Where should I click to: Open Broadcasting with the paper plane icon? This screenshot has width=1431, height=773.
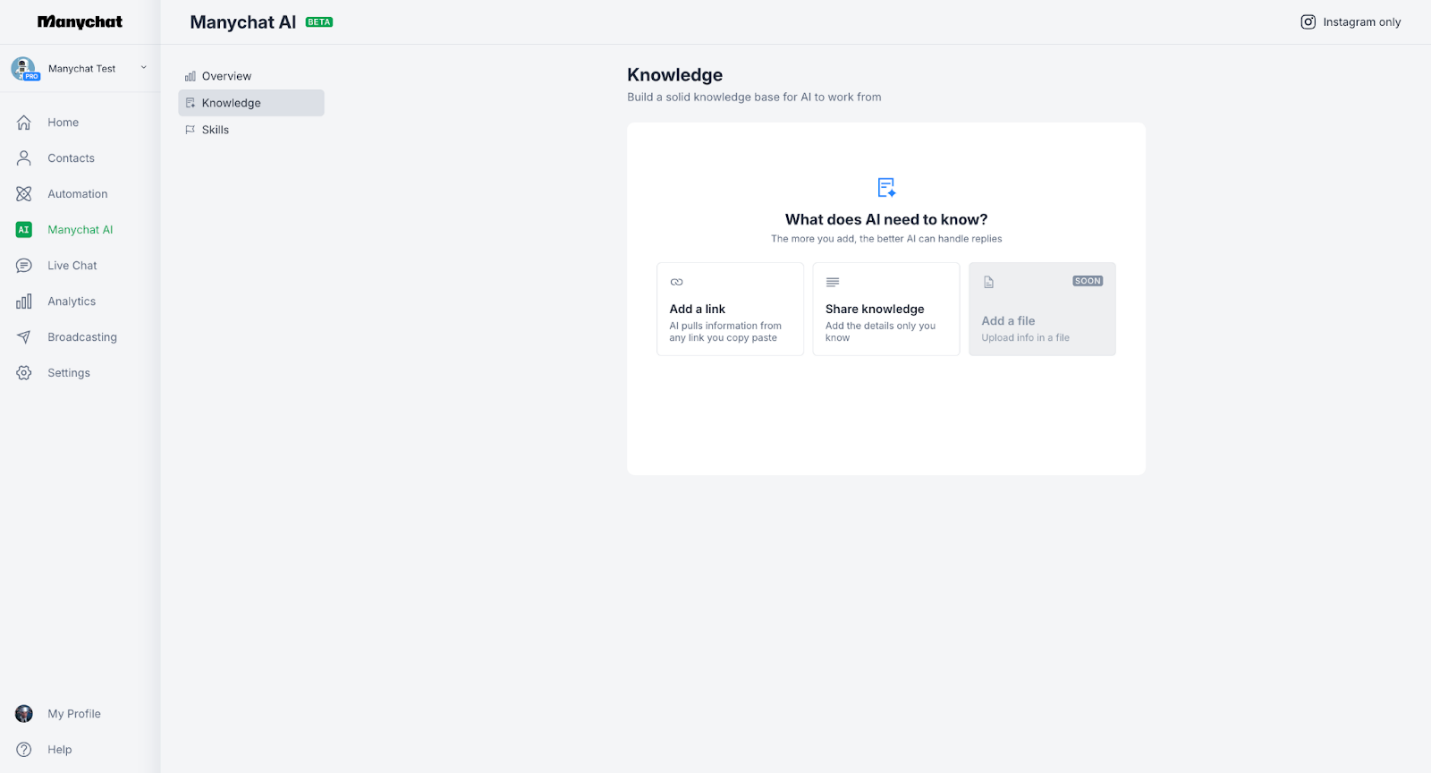(24, 336)
